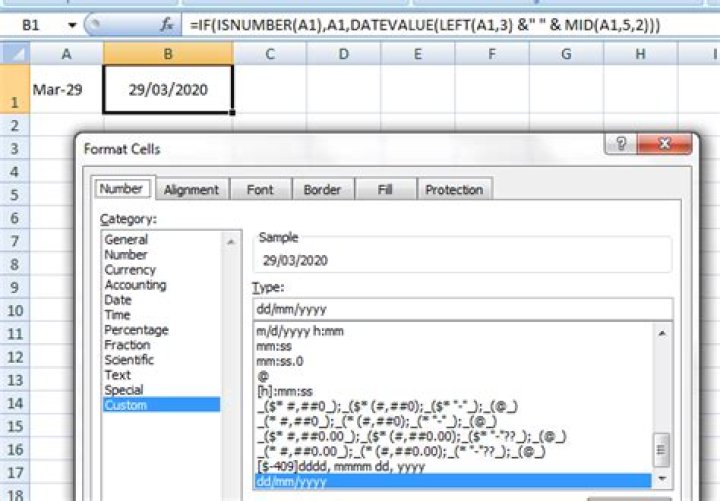The height and width of the screenshot is (501, 720).
Task: Select the [h]:mm:ss format
Action: [x=453, y=391]
